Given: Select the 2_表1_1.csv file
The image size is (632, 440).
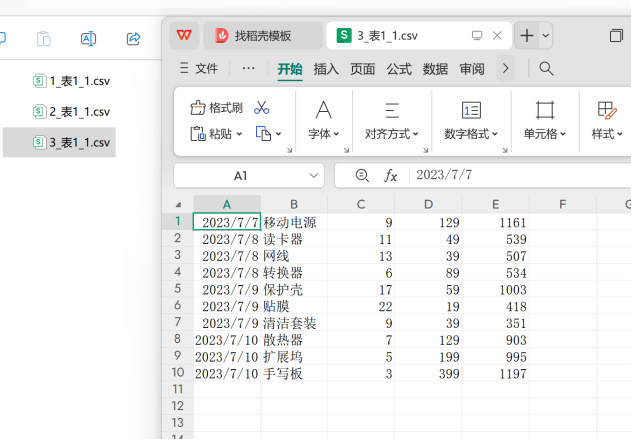Looking at the screenshot, I should 78,111.
